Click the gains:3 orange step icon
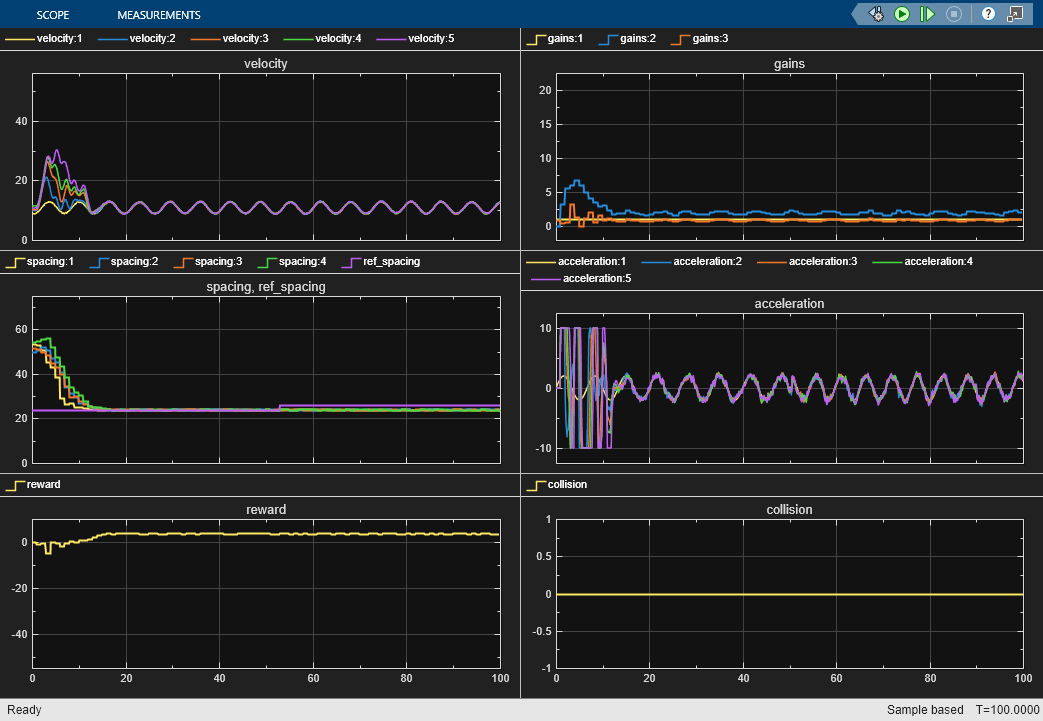This screenshot has height=721, width=1043. 680,39
